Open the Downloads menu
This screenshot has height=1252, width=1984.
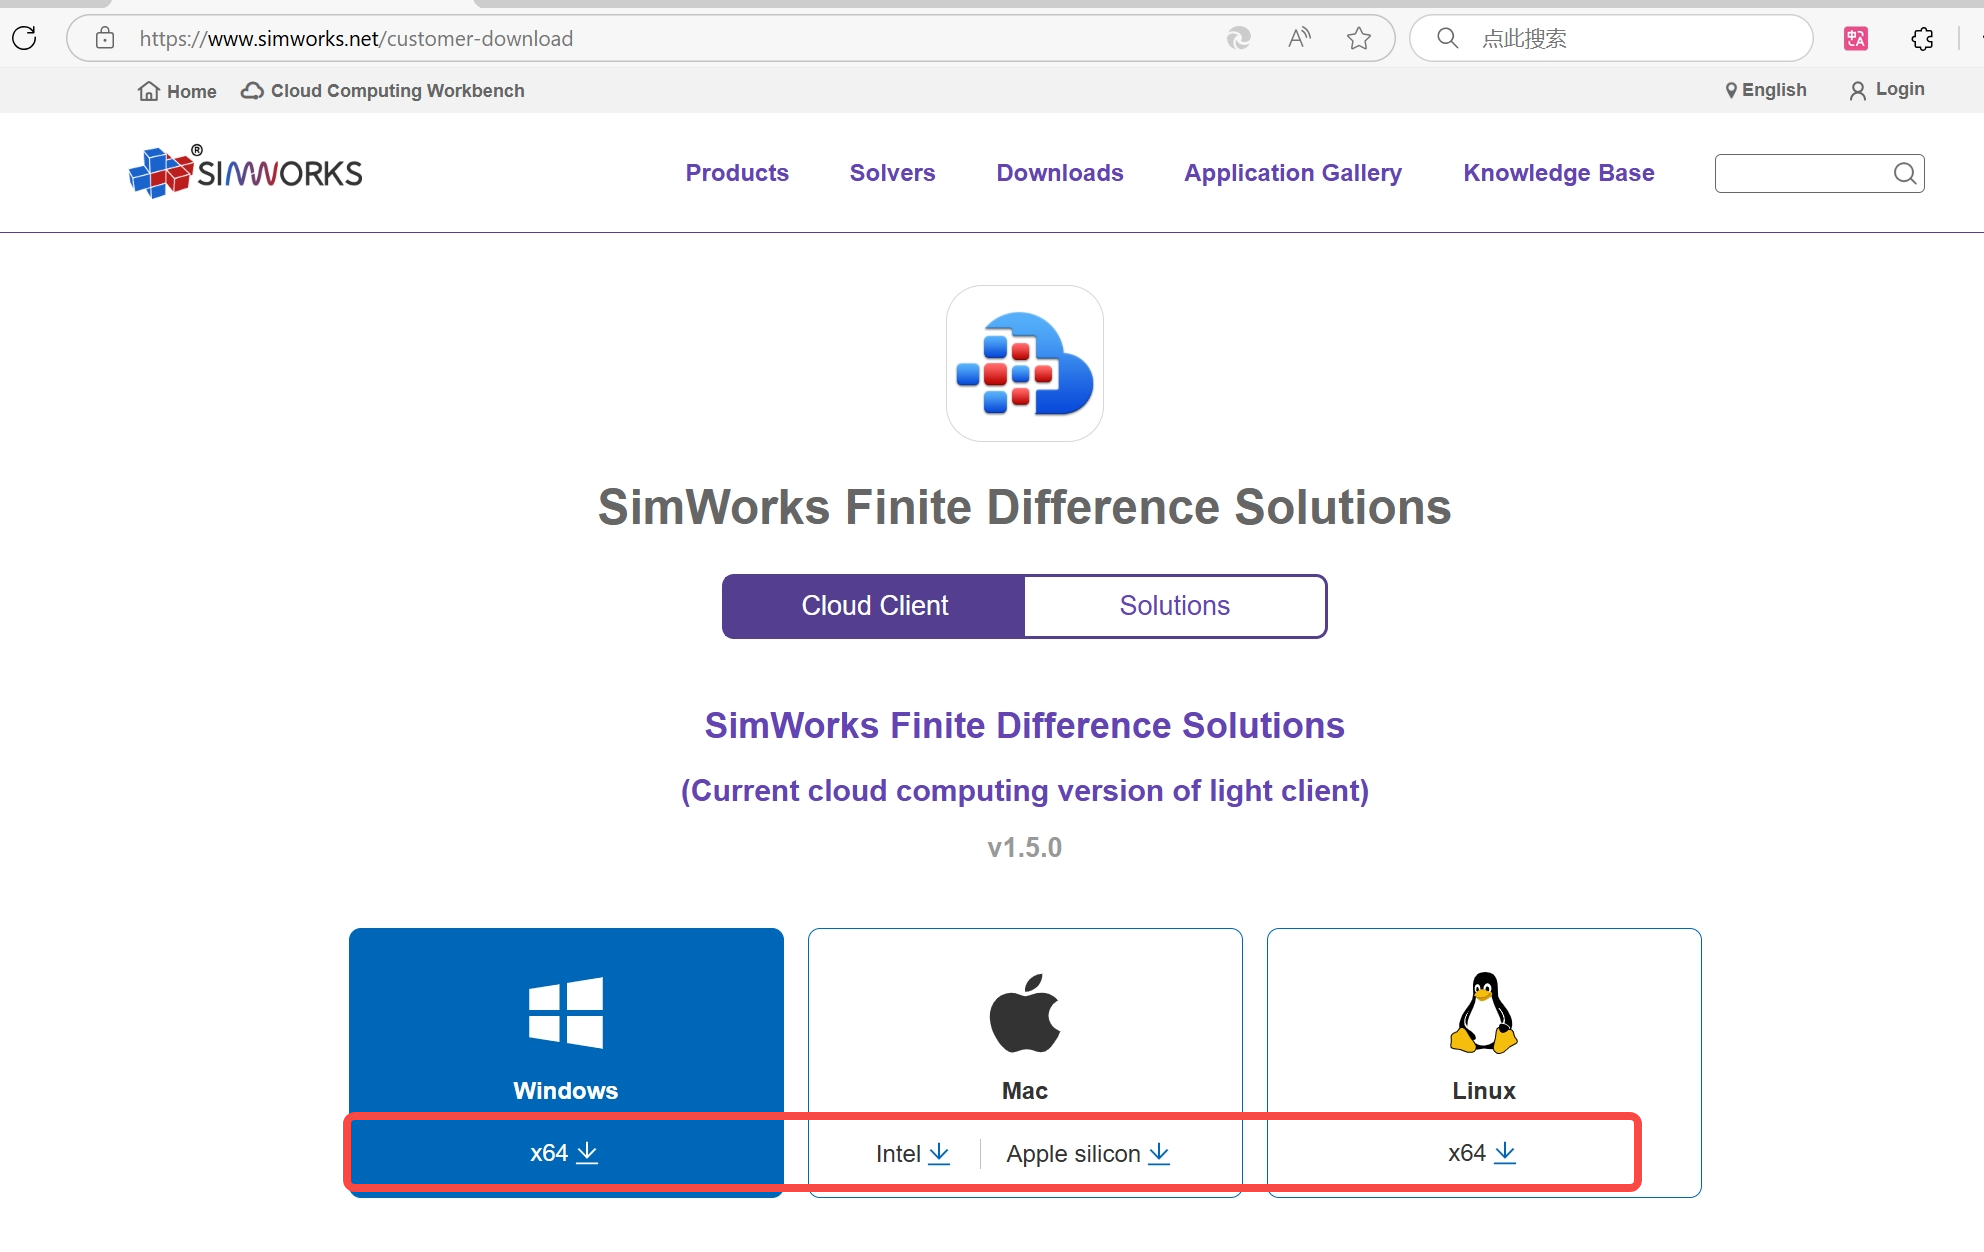(1060, 173)
